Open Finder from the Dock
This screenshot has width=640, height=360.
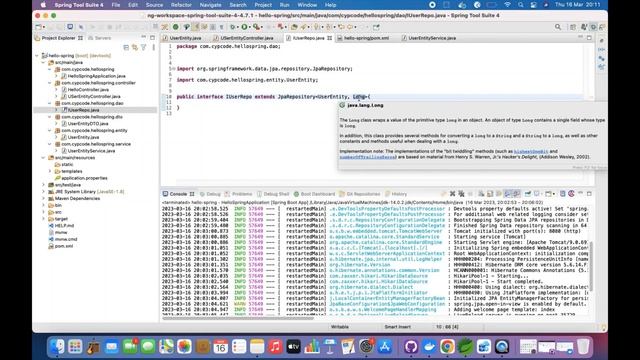[x=57, y=347]
